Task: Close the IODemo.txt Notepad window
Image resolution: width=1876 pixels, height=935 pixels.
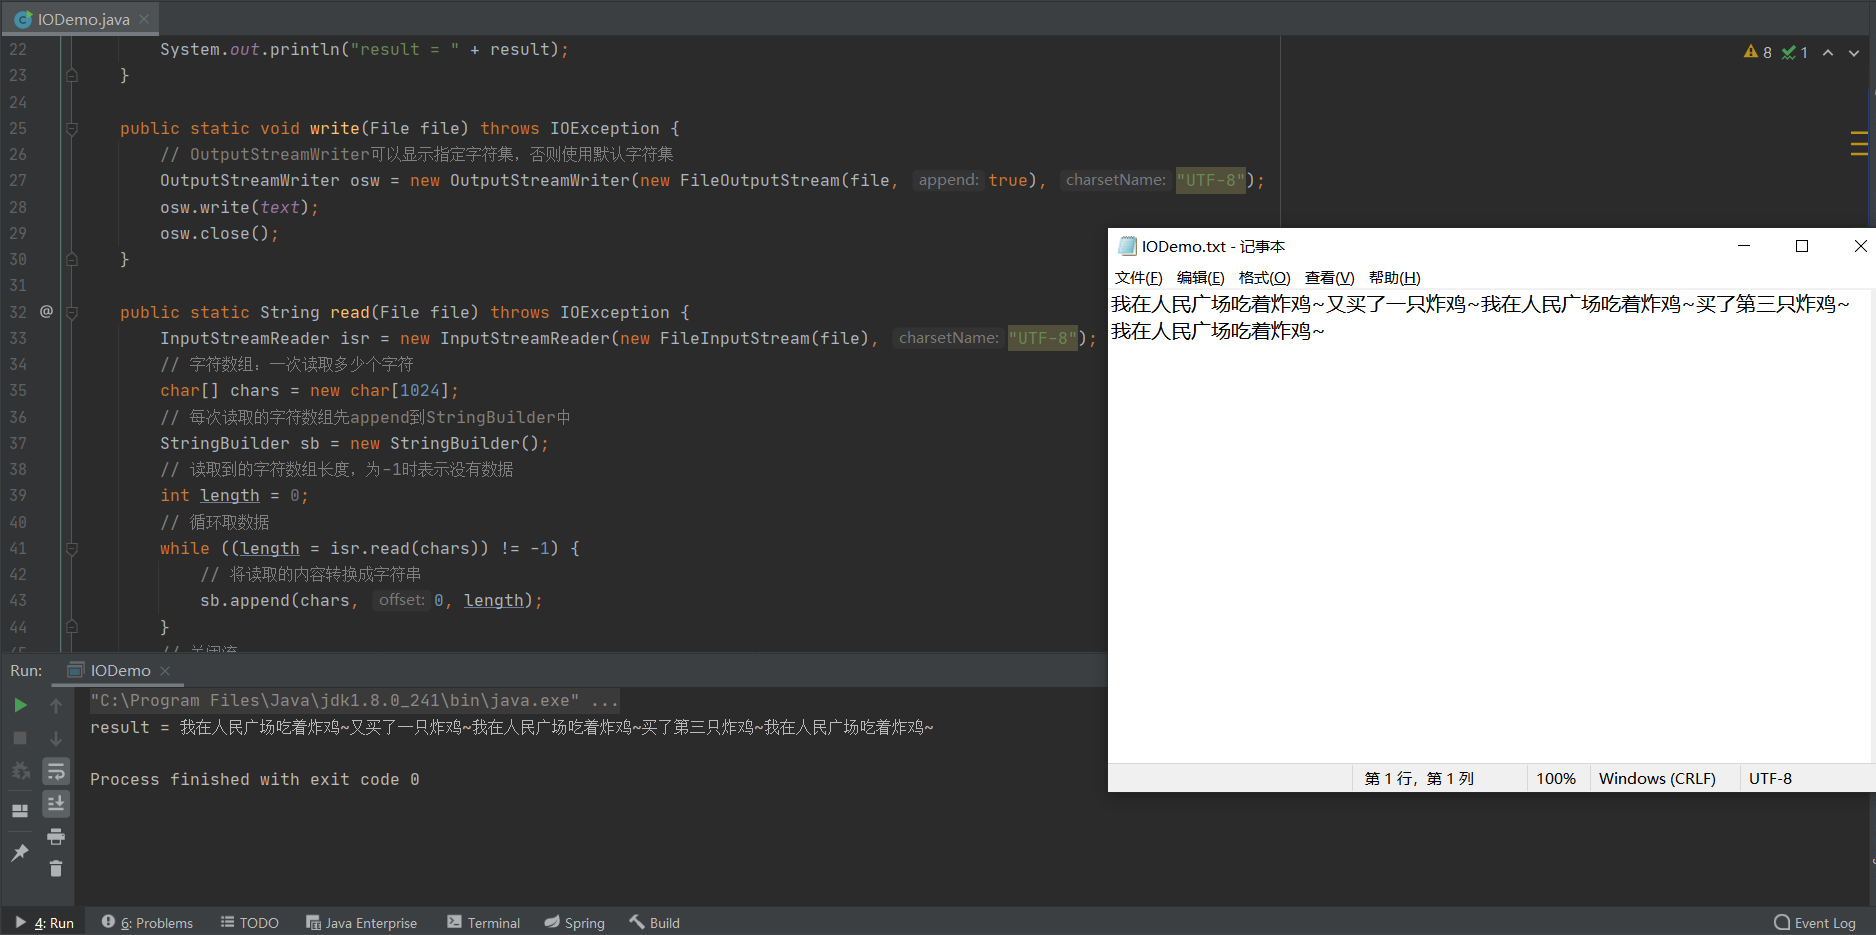Action: [x=1860, y=246]
